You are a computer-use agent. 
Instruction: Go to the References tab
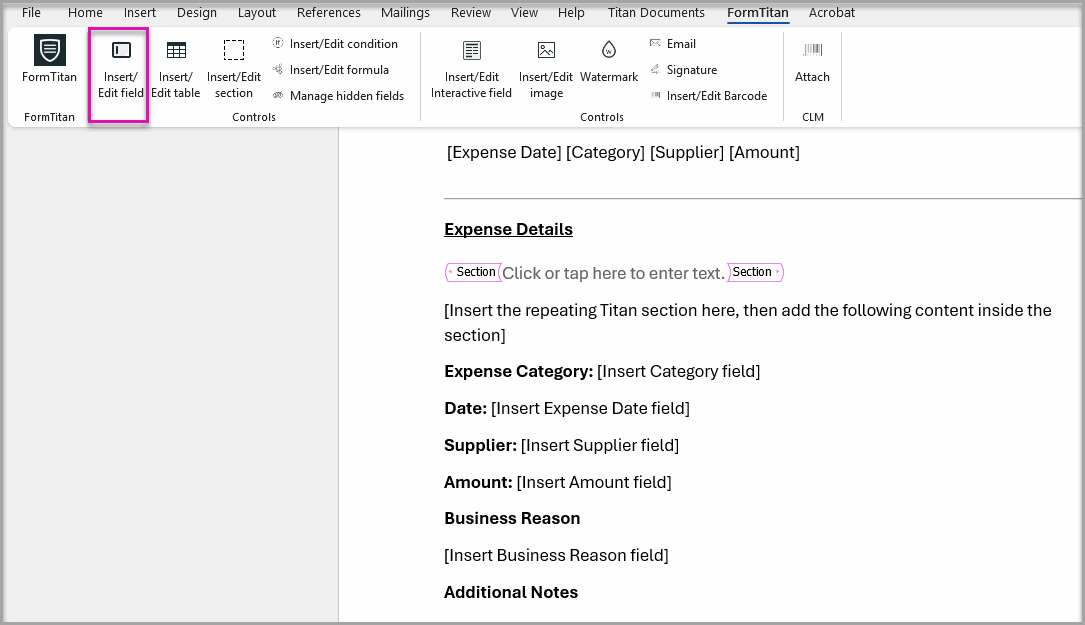pos(329,12)
